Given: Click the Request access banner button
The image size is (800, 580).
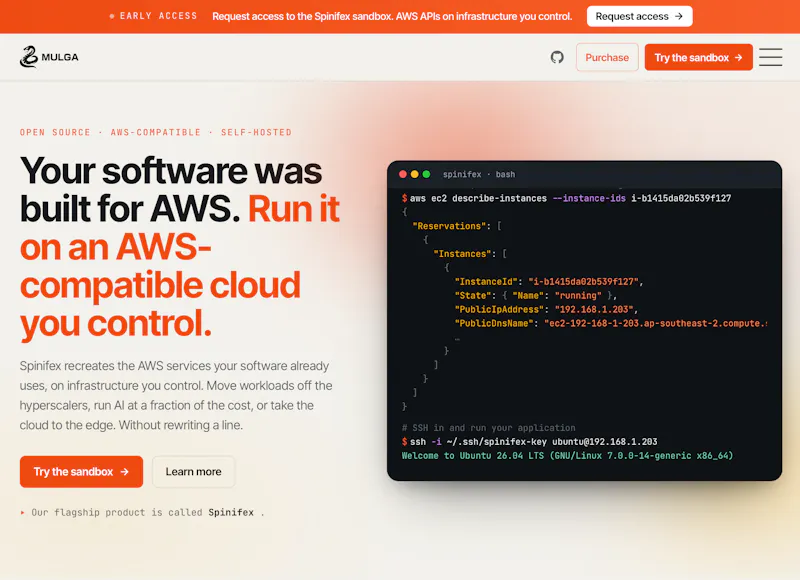Looking at the screenshot, I should tap(639, 16).
